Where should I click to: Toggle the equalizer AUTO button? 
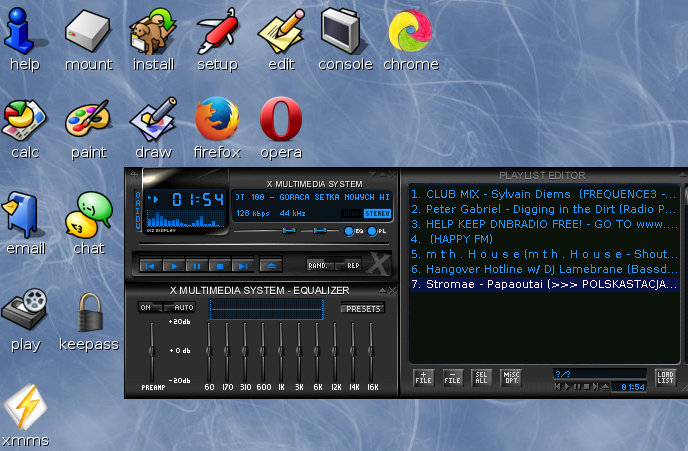[x=179, y=307]
